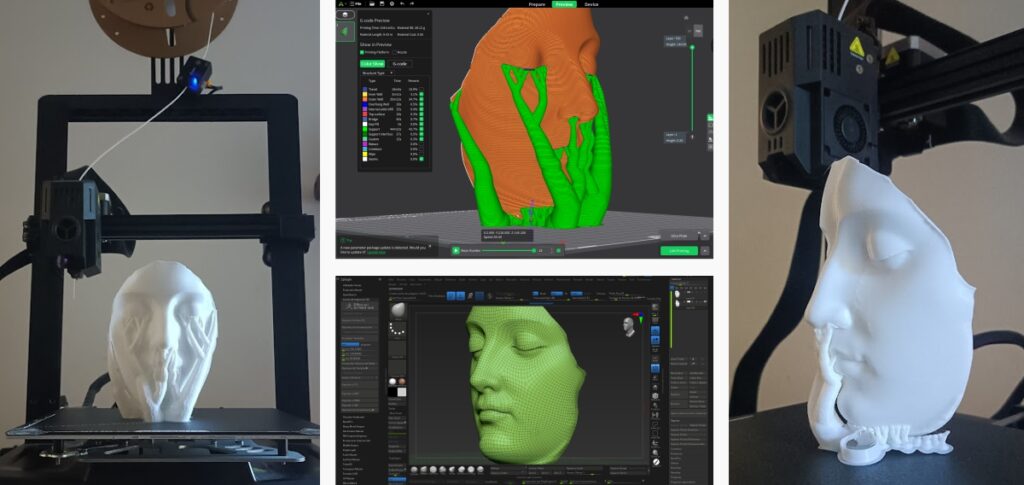Toggle Travel row visibility checkbox in legend
Image resolution: width=1024 pixels, height=485 pixels.
click(x=421, y=88)
